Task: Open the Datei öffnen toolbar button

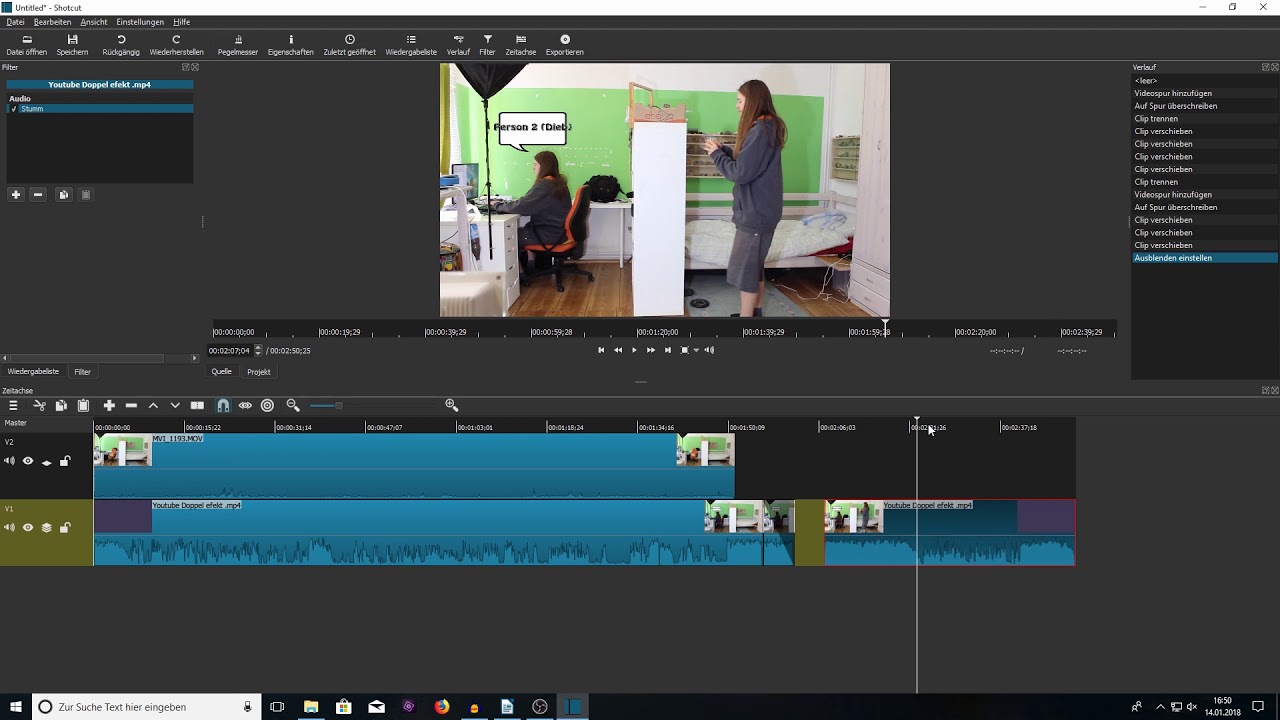Action: click(x=27, y=45)
